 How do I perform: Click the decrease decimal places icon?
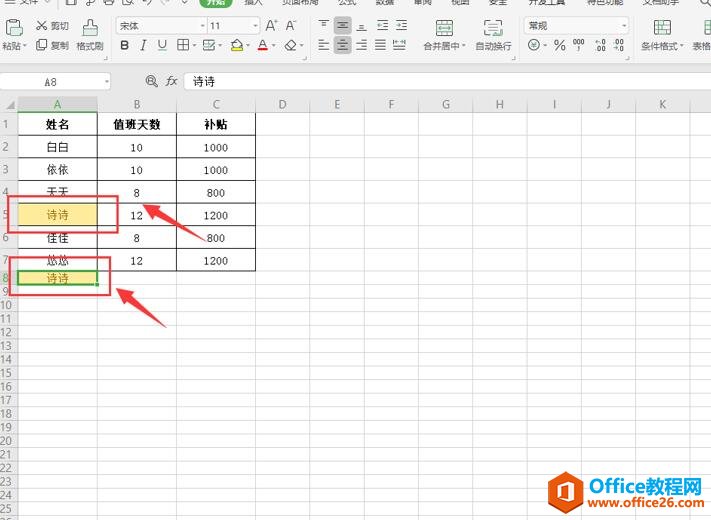(x=619, y=44)
